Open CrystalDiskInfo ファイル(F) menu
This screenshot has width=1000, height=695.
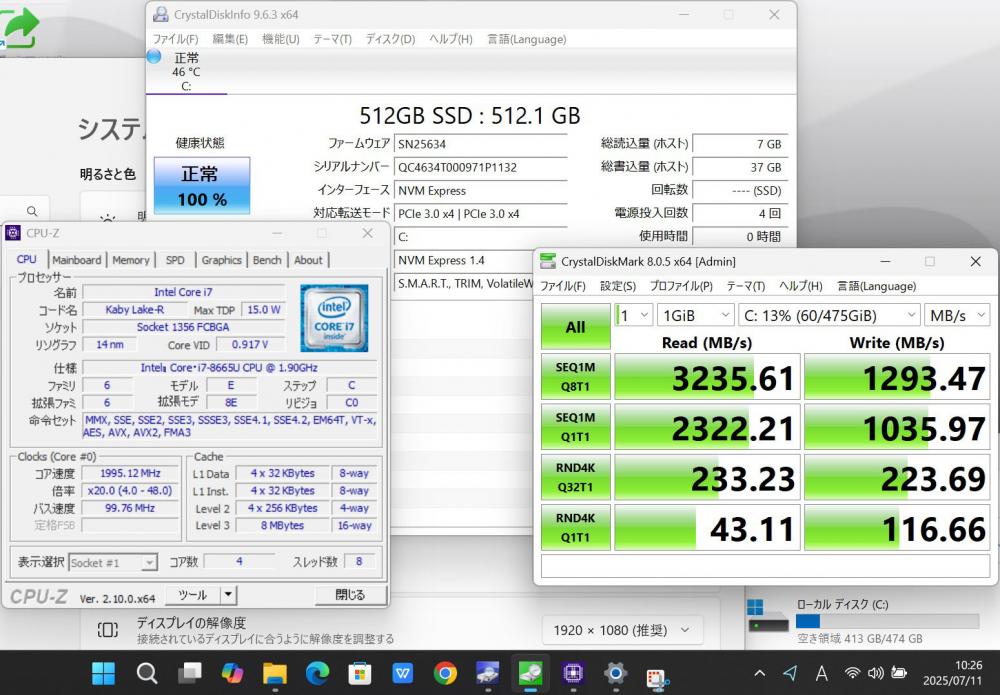(x=175, y=39)
